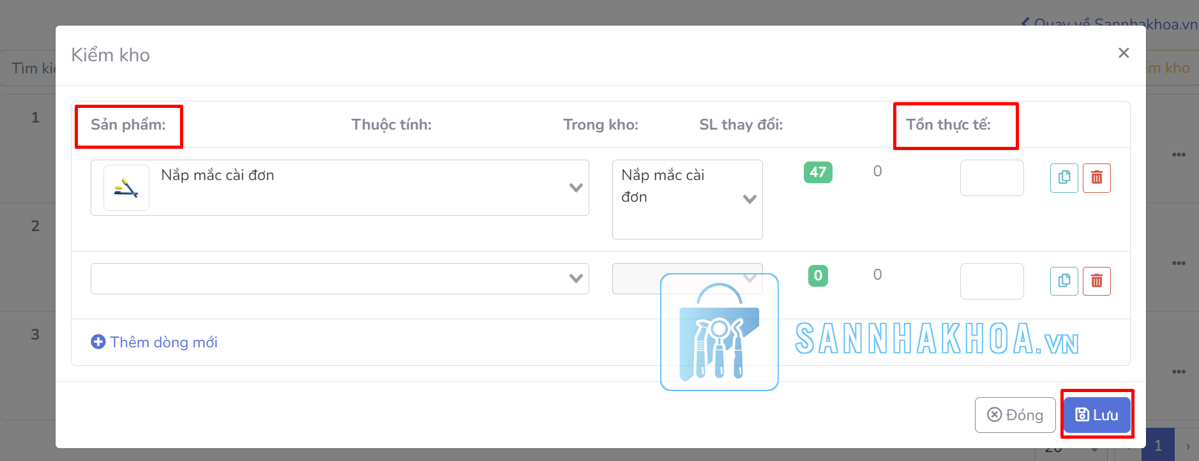Expand the attribute dropdown in first row

pos(749,199)
